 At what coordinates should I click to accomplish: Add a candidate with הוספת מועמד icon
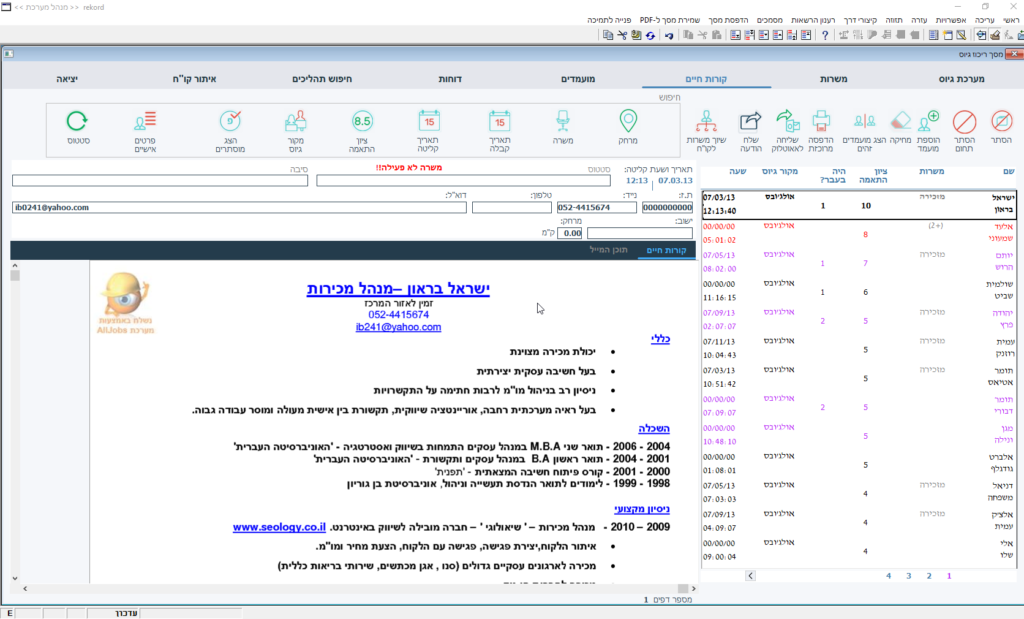tap(928, 121)
